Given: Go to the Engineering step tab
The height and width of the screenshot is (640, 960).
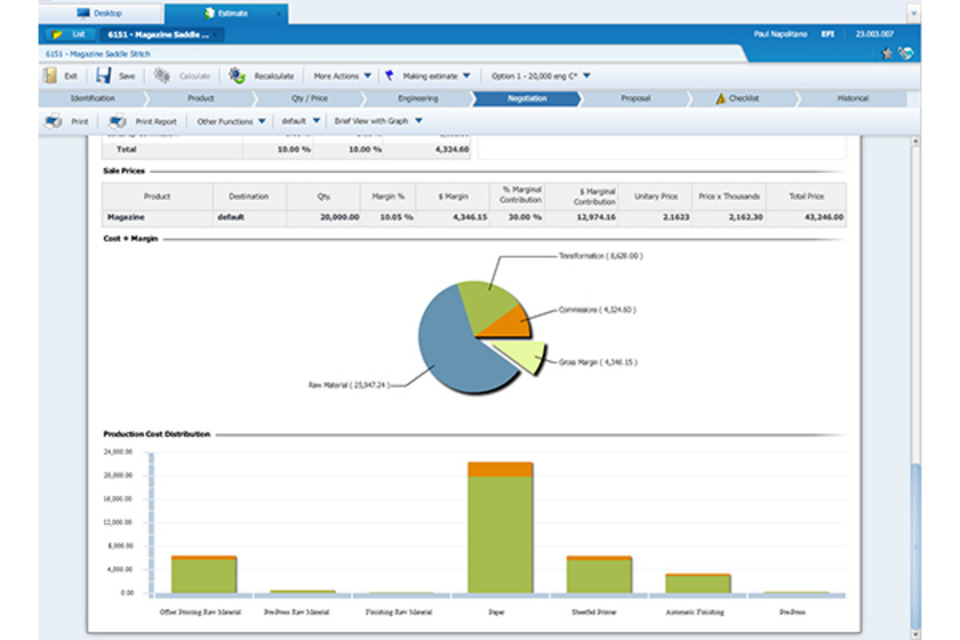Looking at the screenshot, I should coord(417,99).
